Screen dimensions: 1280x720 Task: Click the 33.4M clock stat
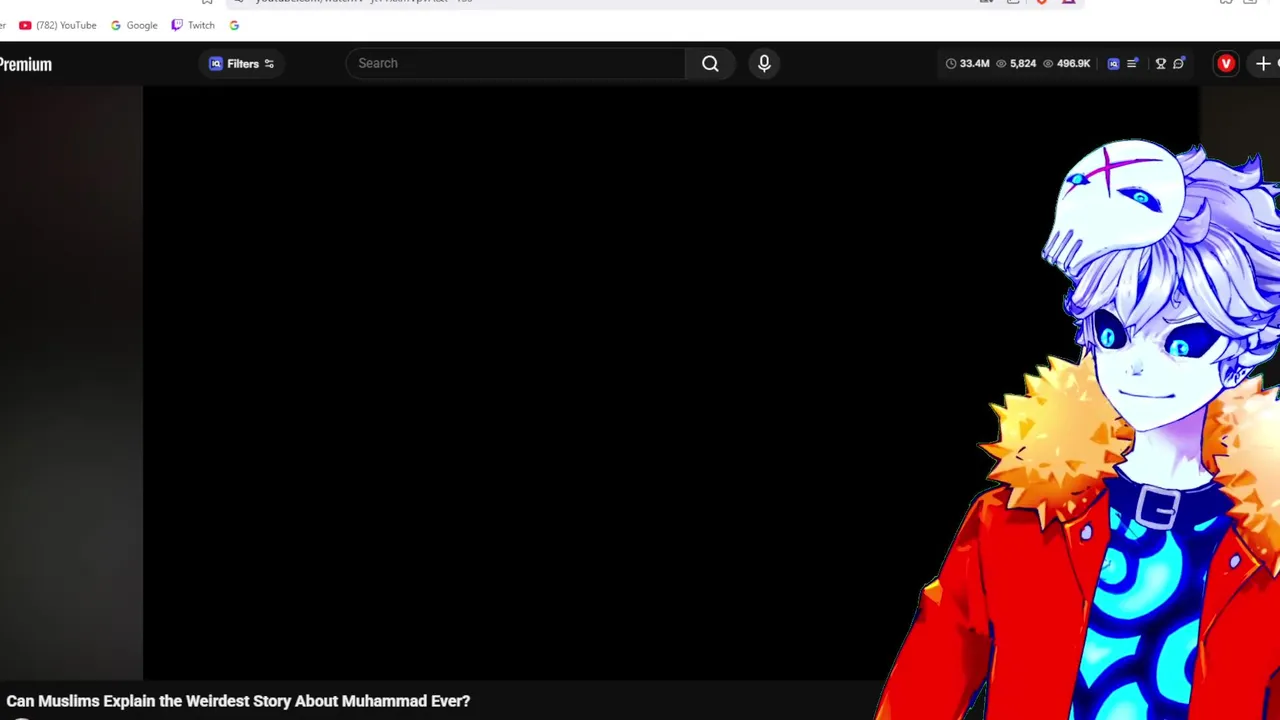point(967,64)
